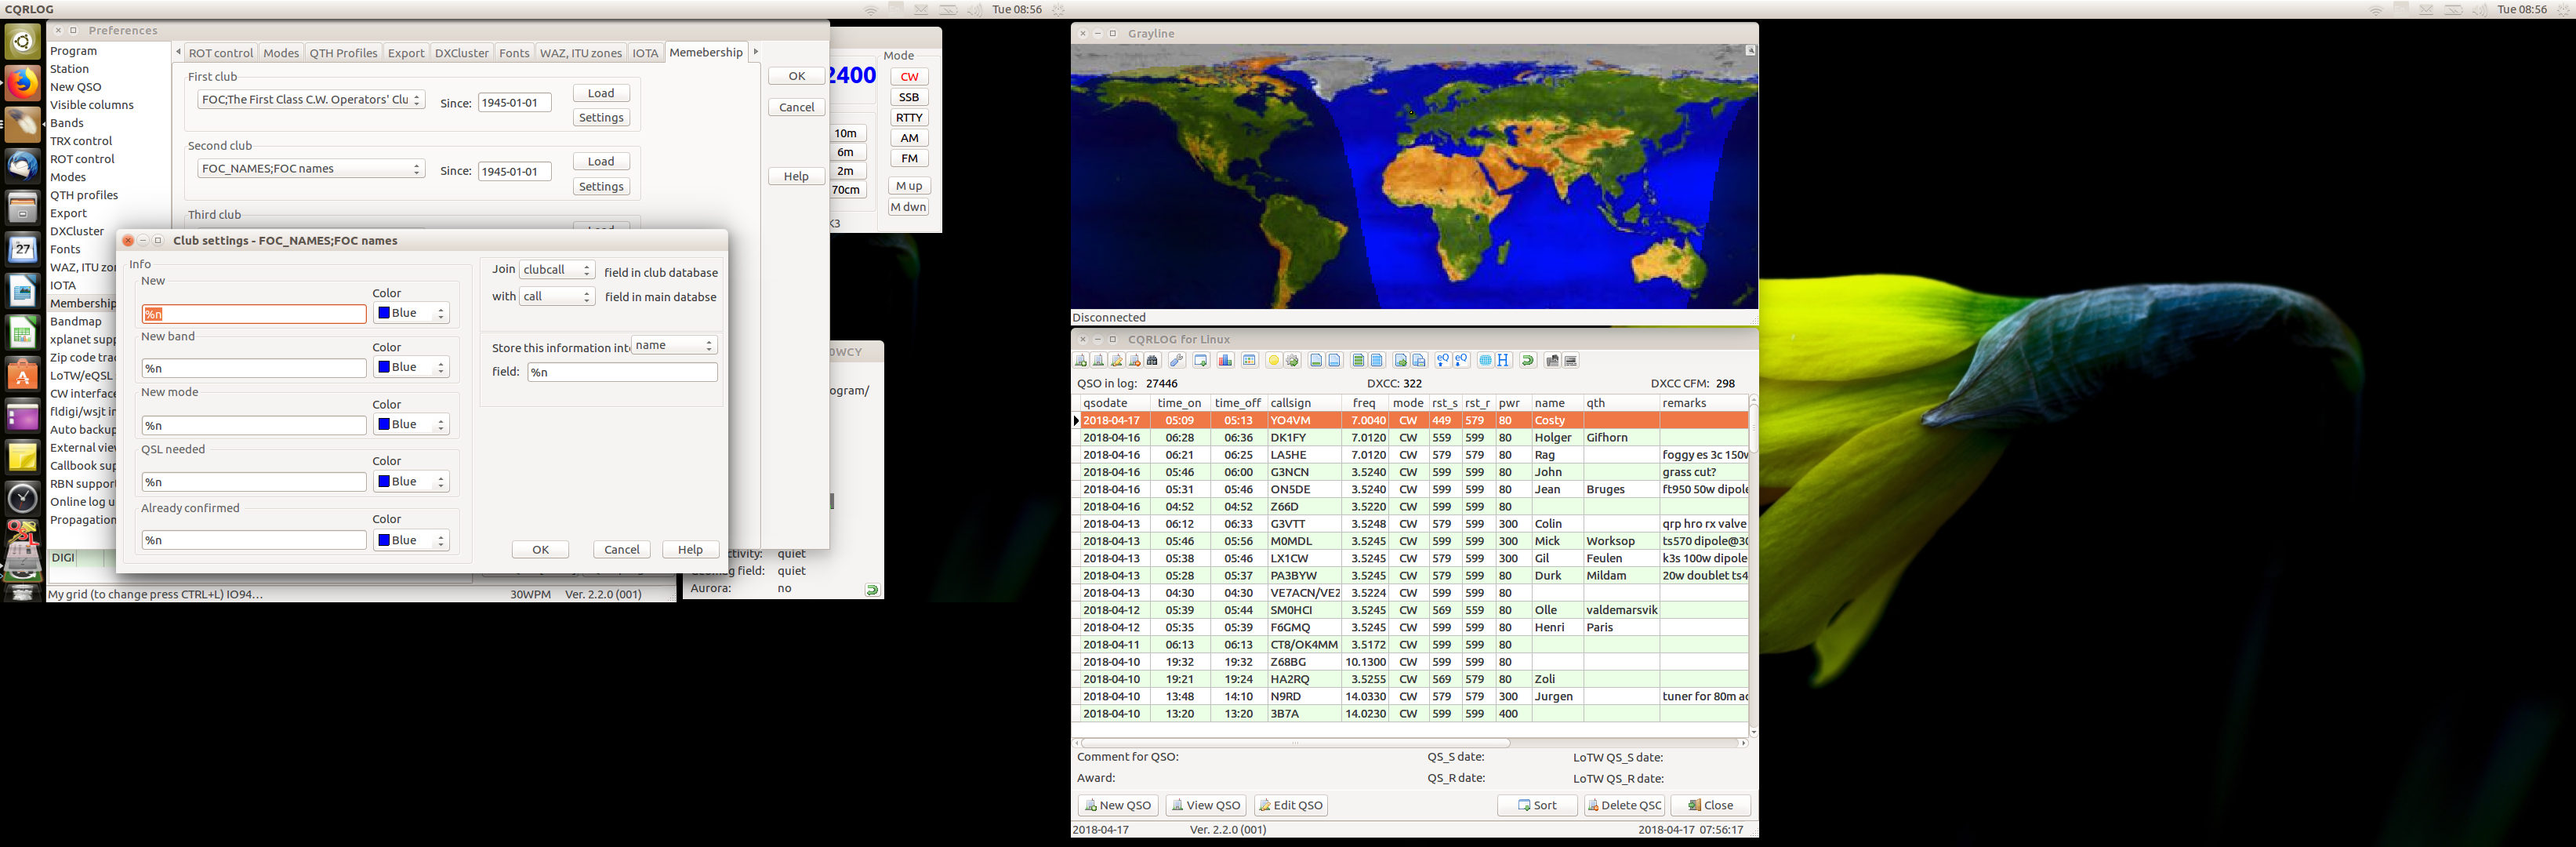Image resolution: width=2576 pixels, height=847 pixels.
Task: Switch to the QTH Profiles tab
Action: (x=343, y=53)
